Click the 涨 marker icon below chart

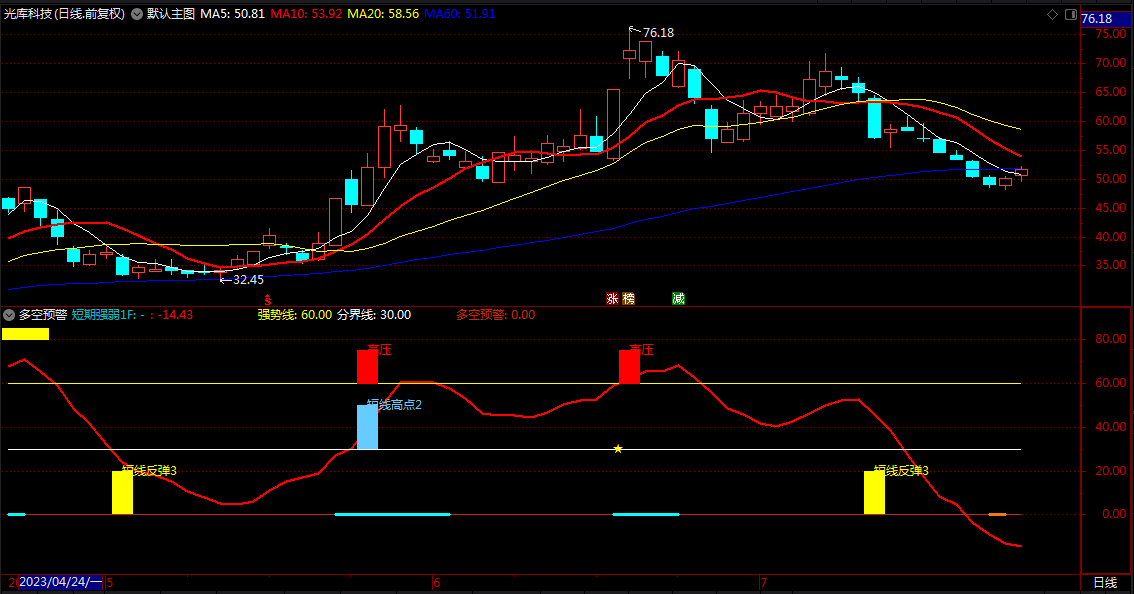click(613, 299)
